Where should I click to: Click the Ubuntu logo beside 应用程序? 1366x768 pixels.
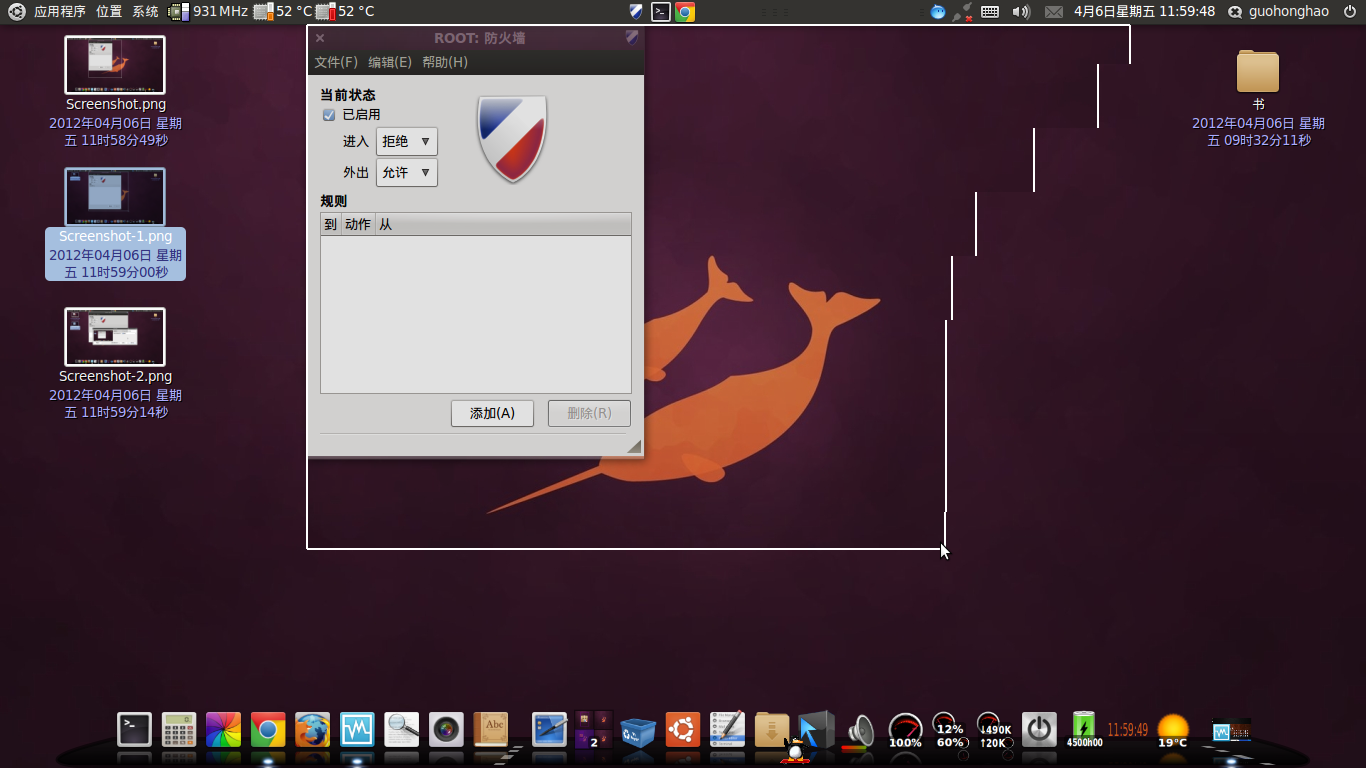pyautogui.click(x=17, y=12)
